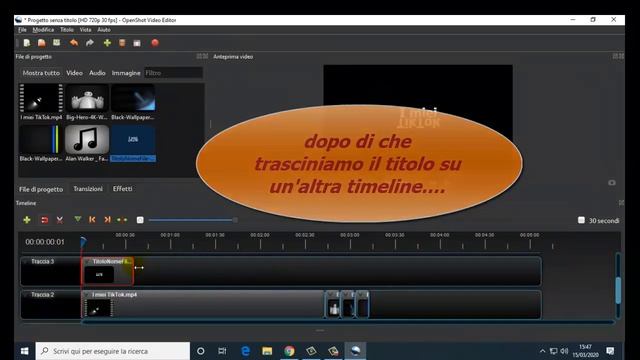The height and width of the screenshot is (360, 640).
Task: Import files with green plus toolbar icon
Action: [x=107, y=43]
